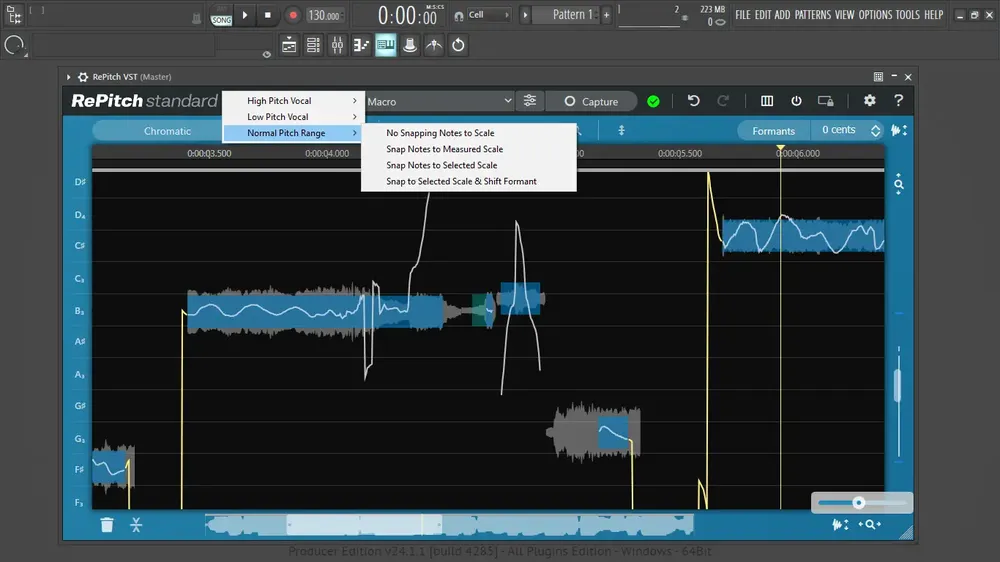The height and width of the screenshot is (562, 1000).
Task: Open the FL Studio mixer icon
Action: point(337,45)
